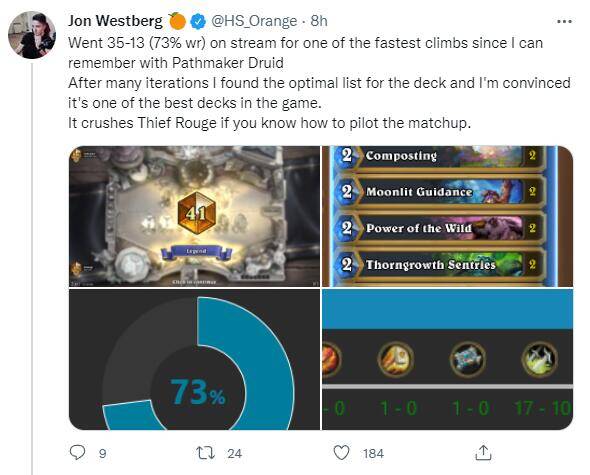Open the three-dot more options menu
This screenshot has height=475, width=590.
tap(564, 21)
